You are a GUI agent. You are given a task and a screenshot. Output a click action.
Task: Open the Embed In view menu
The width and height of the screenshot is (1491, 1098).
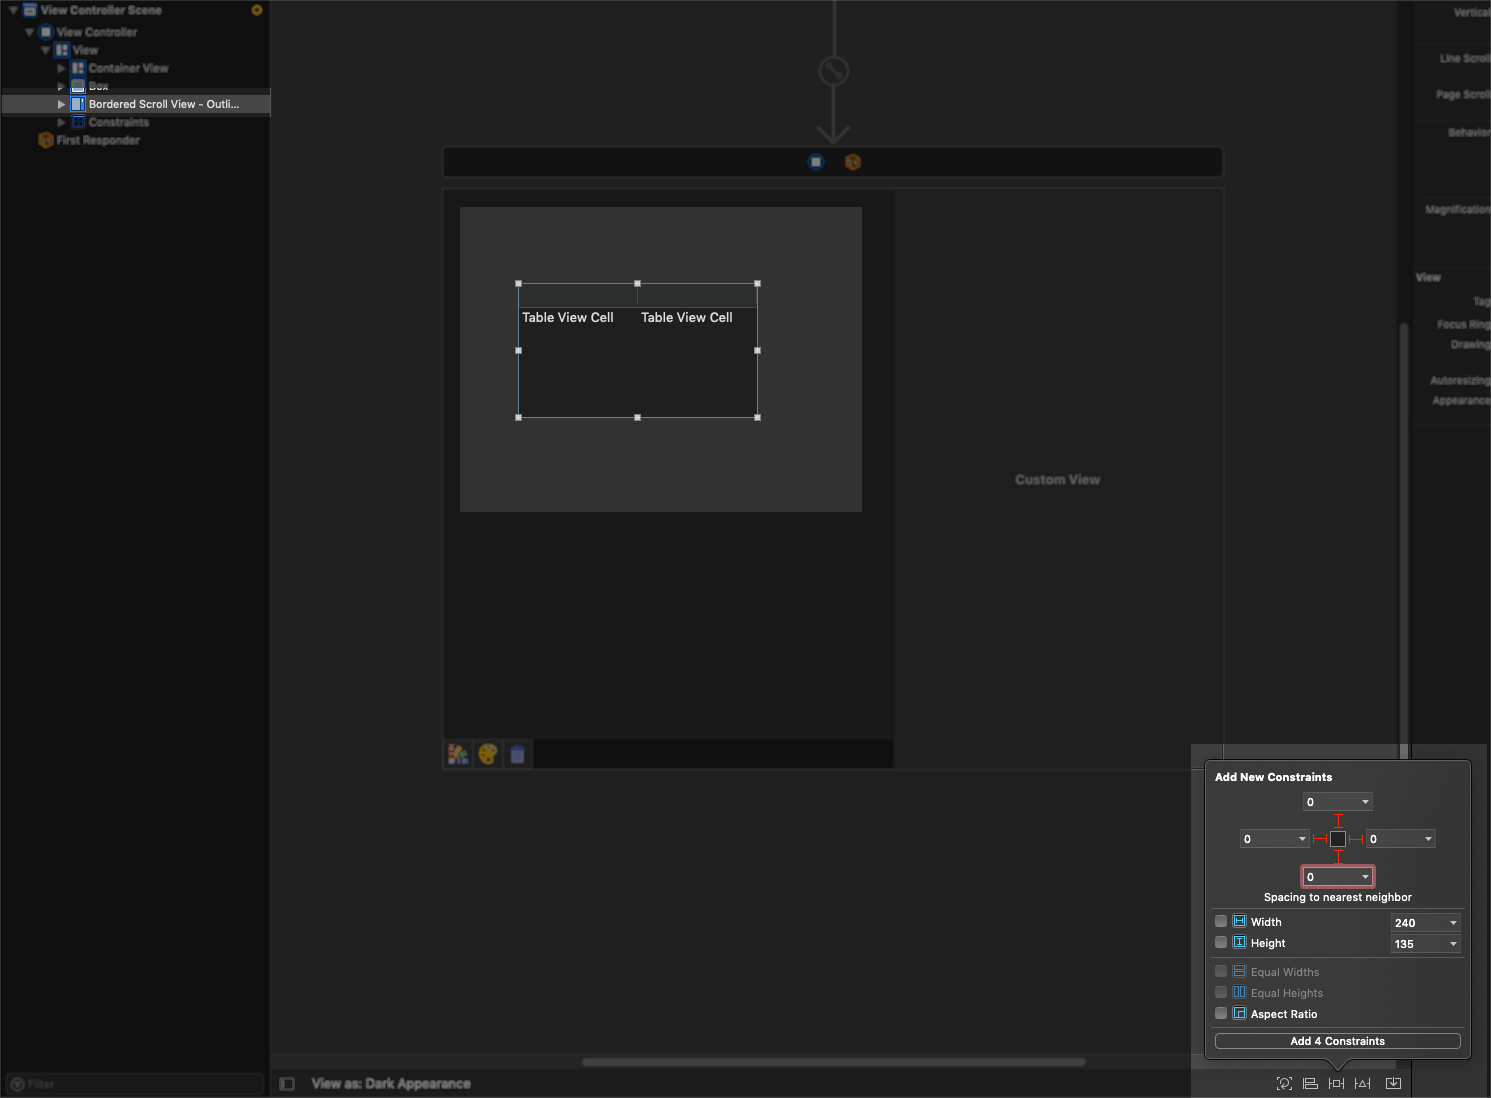pyautogui.click(x=1393, y=1083)
